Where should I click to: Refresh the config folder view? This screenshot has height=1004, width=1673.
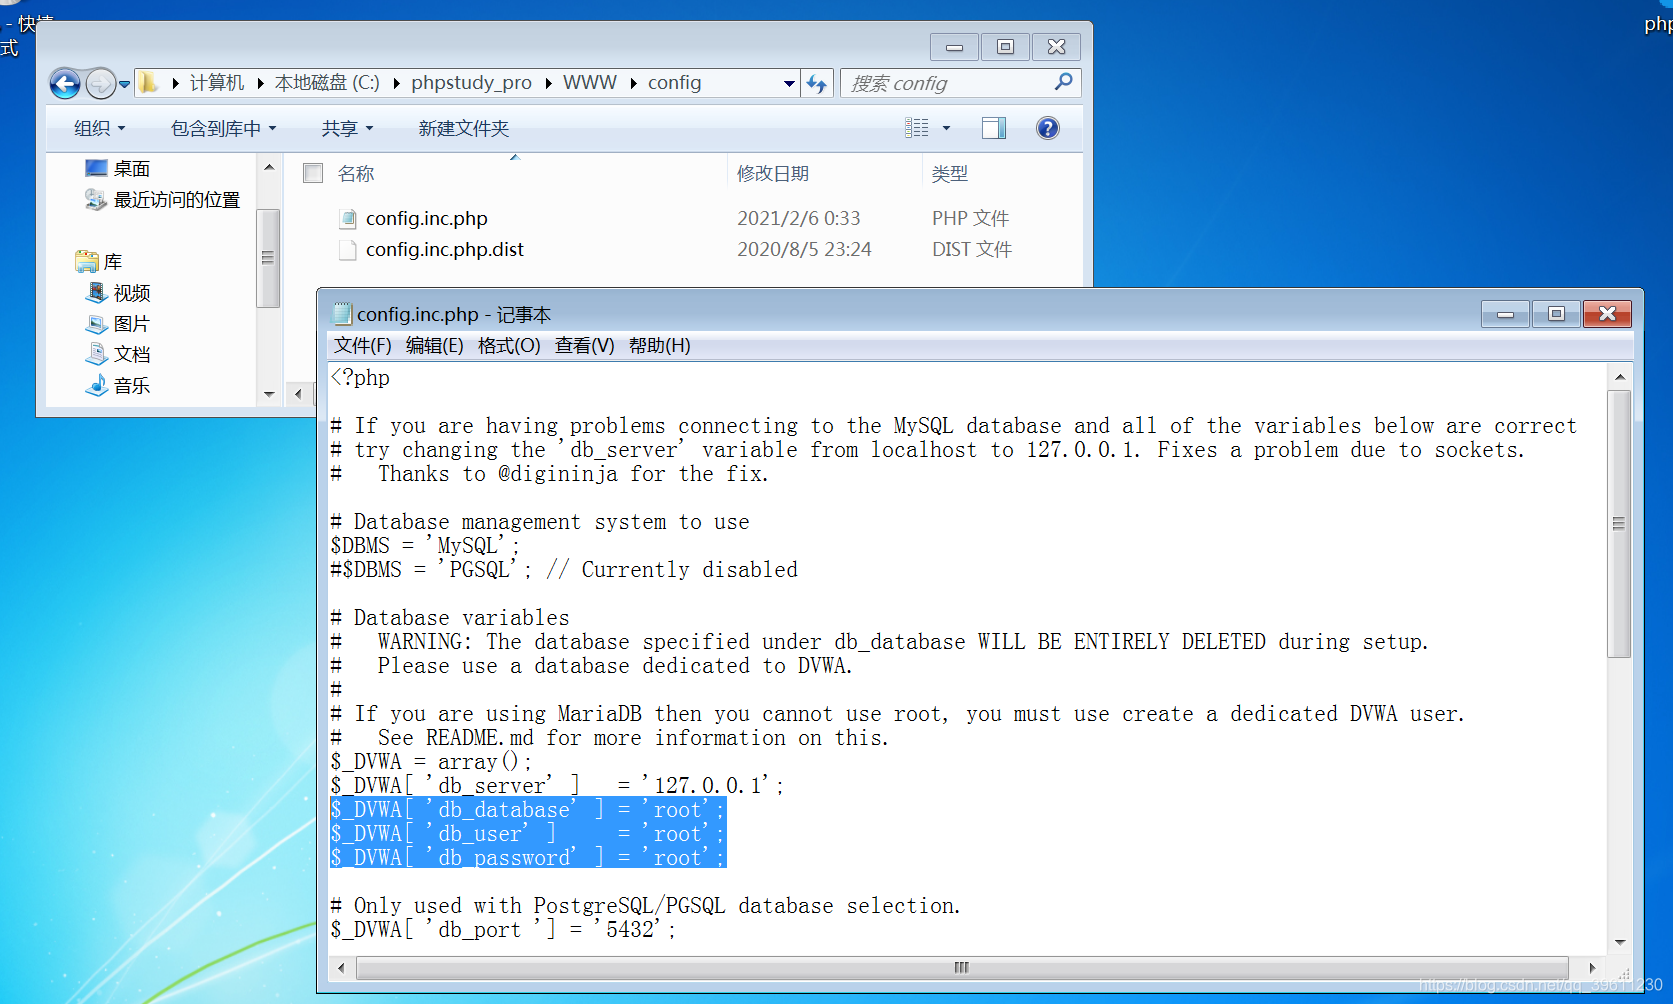817,83
